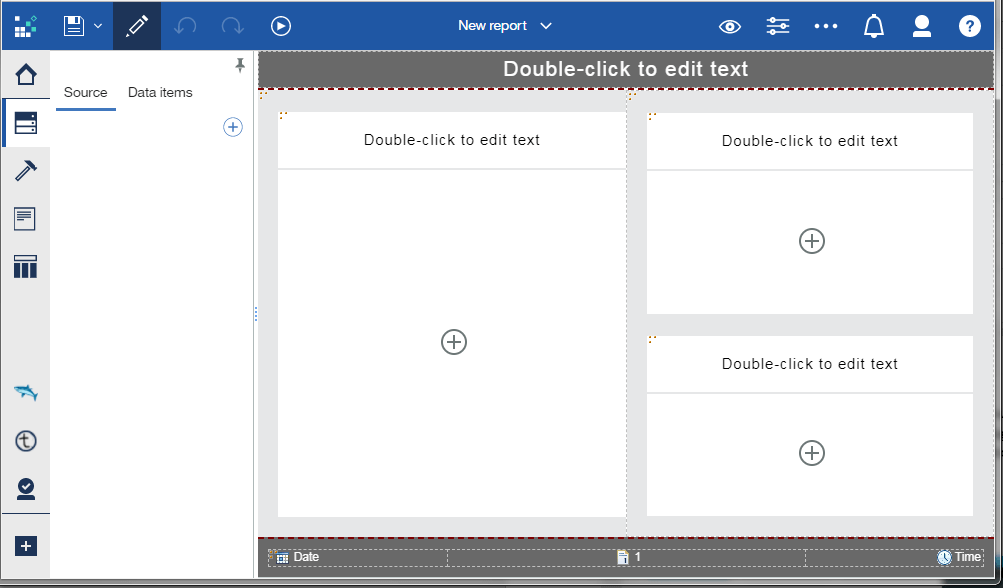The image size is (1003, 588).
Task: Pin the data panel with pushpin
Action: pos(240,65)
